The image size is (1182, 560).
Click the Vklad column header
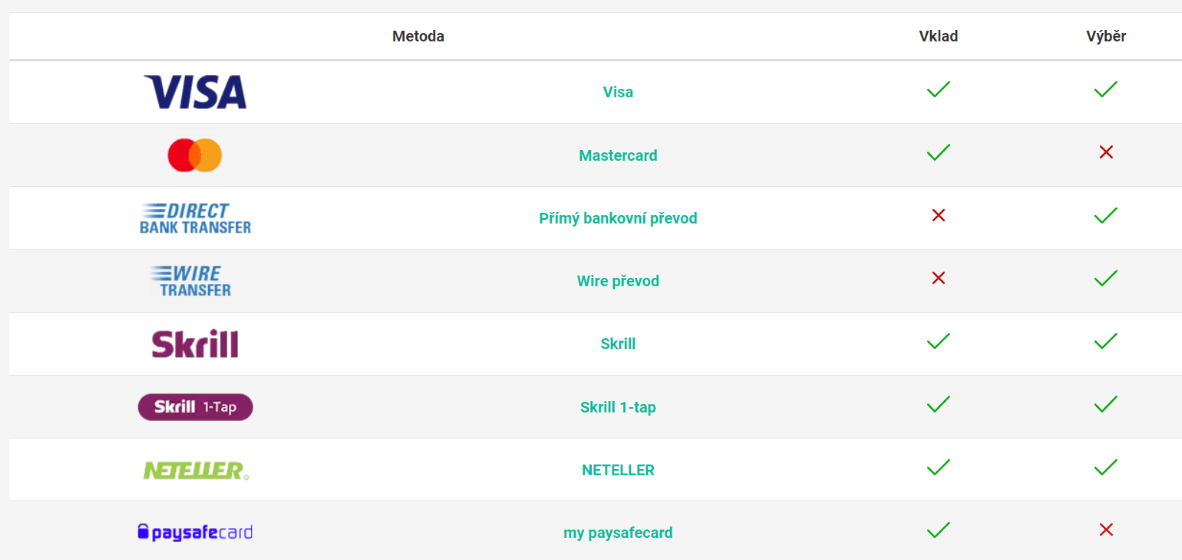coord(938,36)
